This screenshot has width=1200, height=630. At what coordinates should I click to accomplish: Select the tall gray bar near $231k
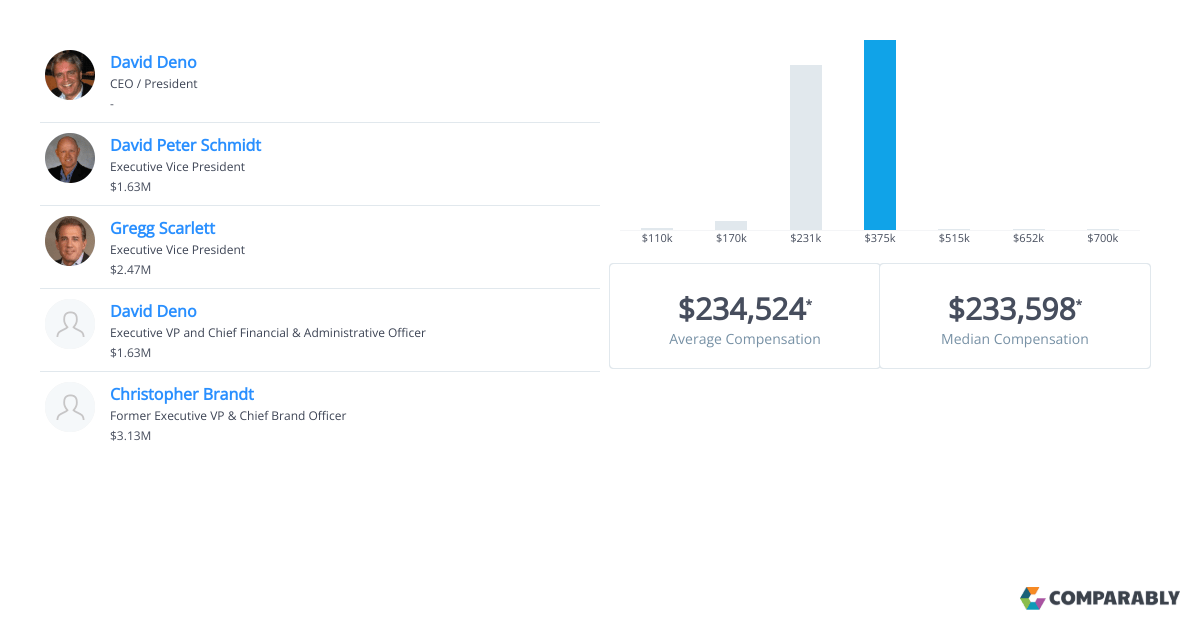coord(806,145)
